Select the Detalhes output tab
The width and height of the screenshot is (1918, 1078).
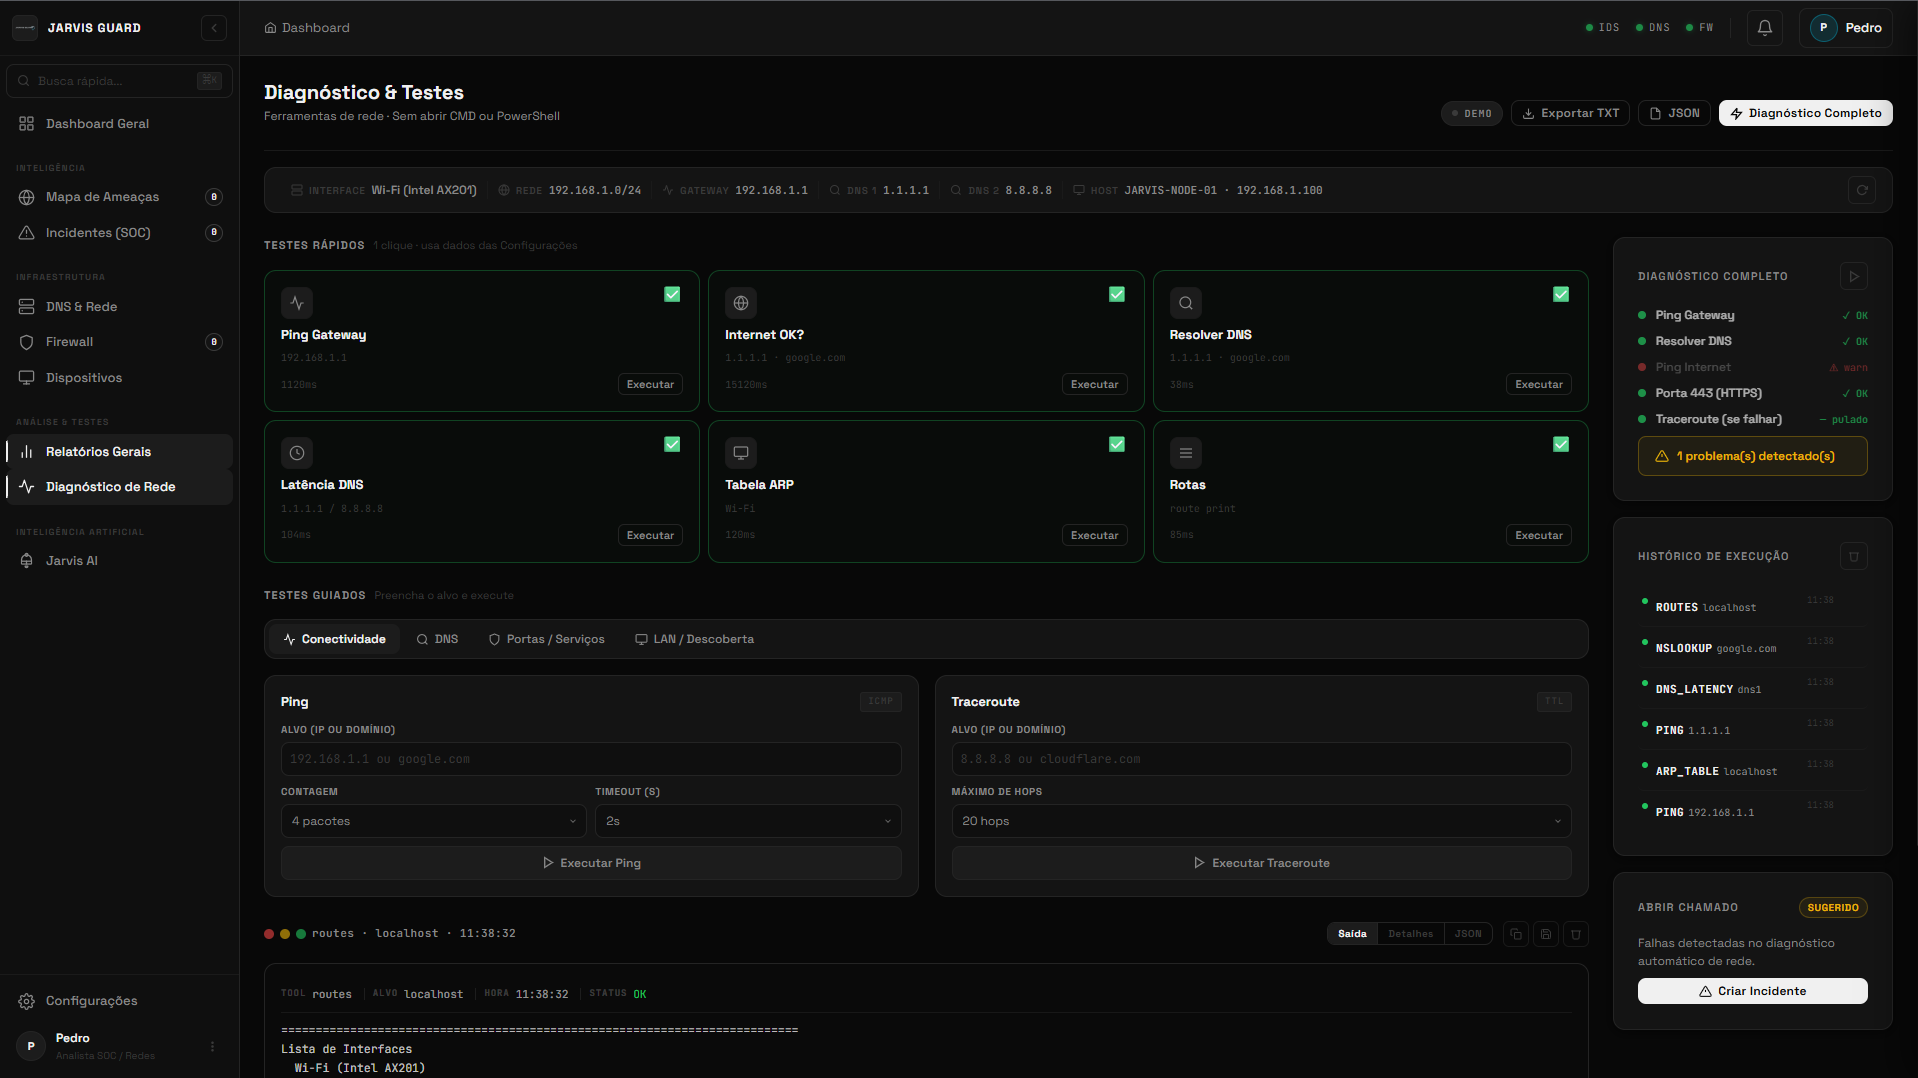(1410, 934)
